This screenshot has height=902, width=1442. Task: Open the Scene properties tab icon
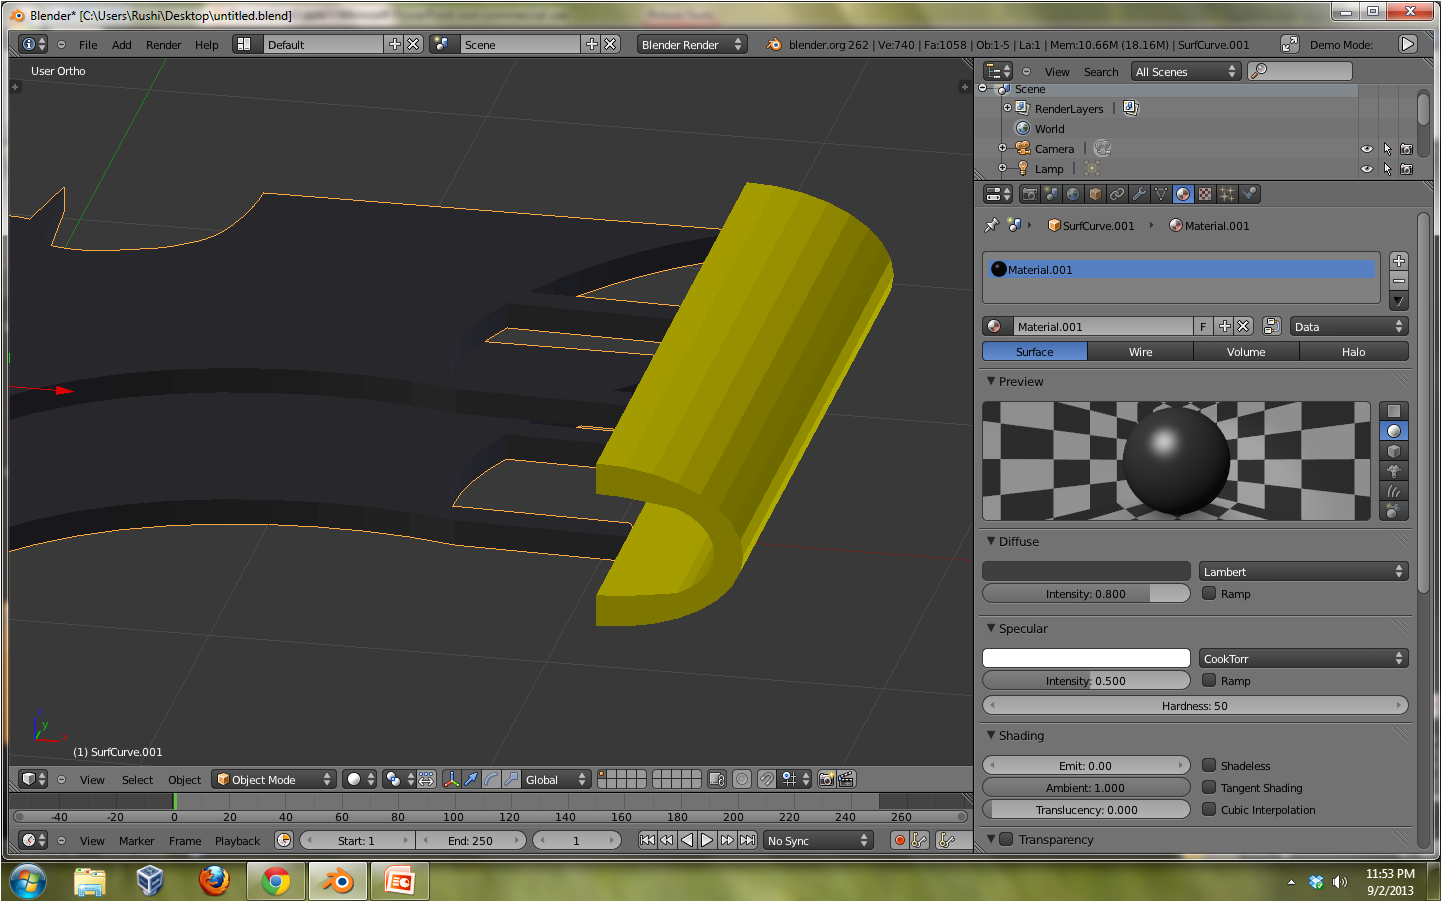tap(1051, 194)
